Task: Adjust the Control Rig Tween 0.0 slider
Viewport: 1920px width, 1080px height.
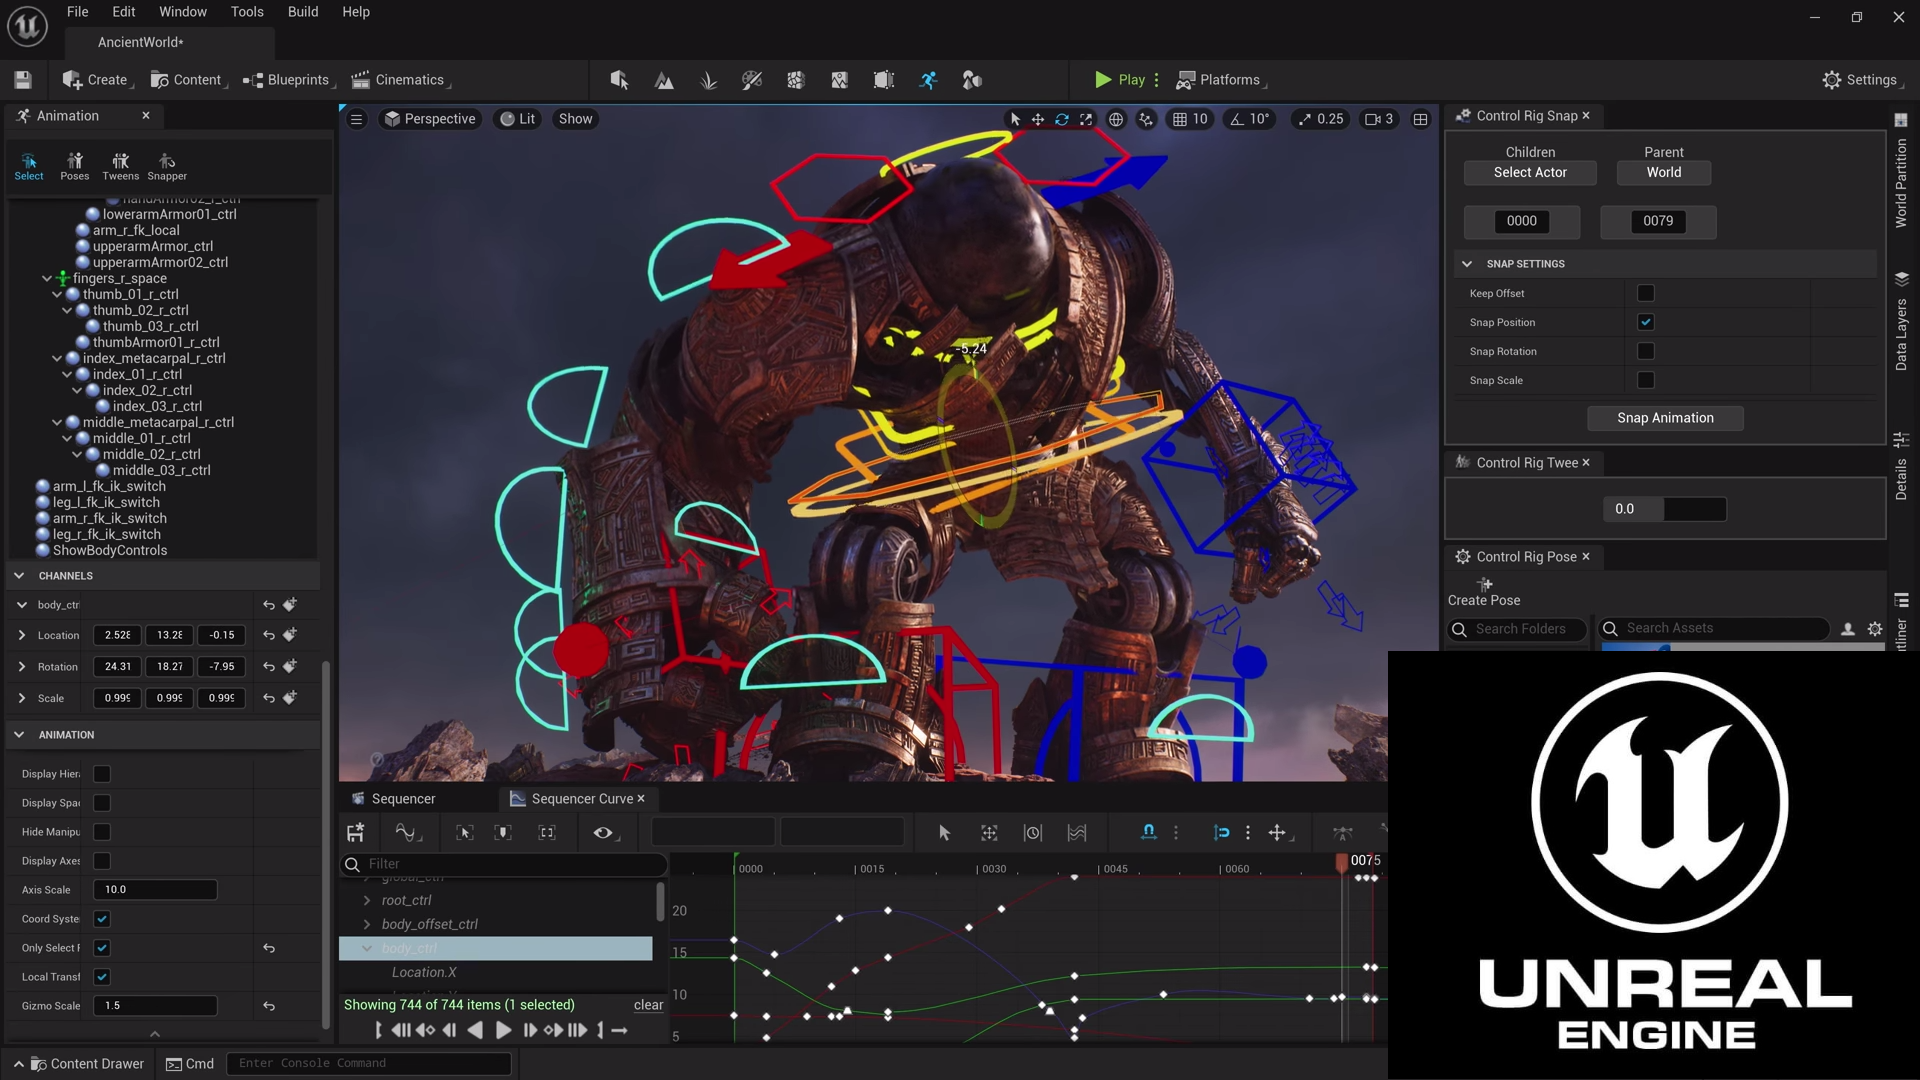Action: [x=1665, y=509]
